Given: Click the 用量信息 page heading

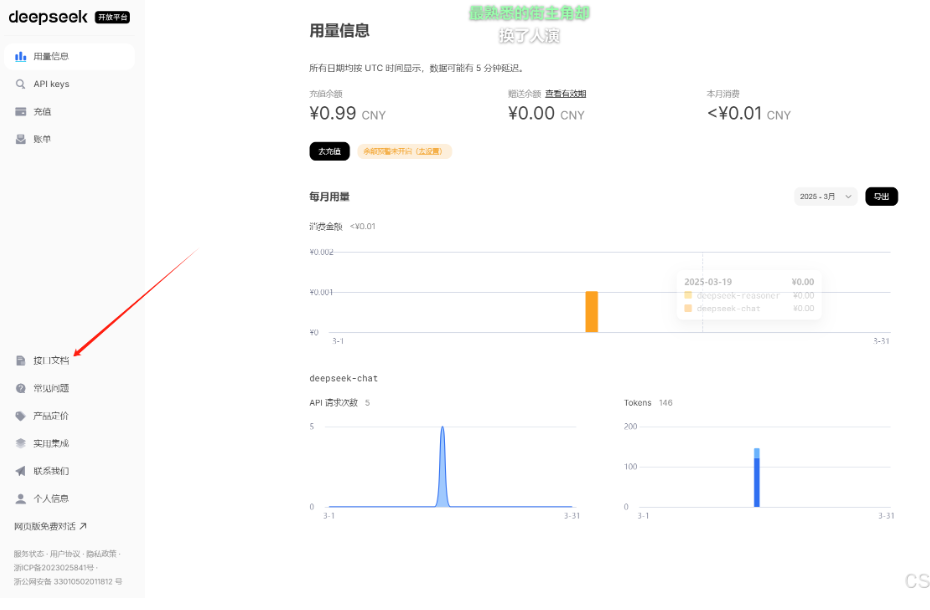Looking at the screenshot, I should pyautogui.click(x=339, y=31).
